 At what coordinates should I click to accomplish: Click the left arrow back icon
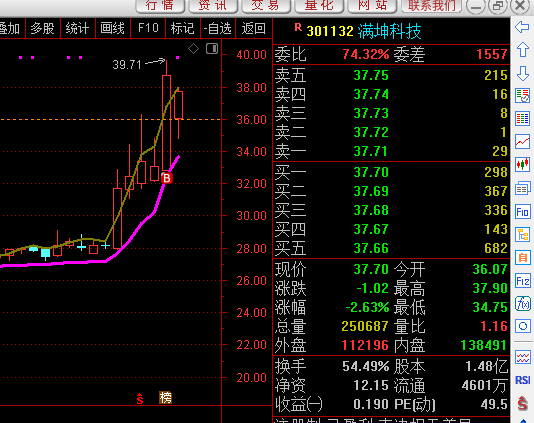(x=522, y=27)
